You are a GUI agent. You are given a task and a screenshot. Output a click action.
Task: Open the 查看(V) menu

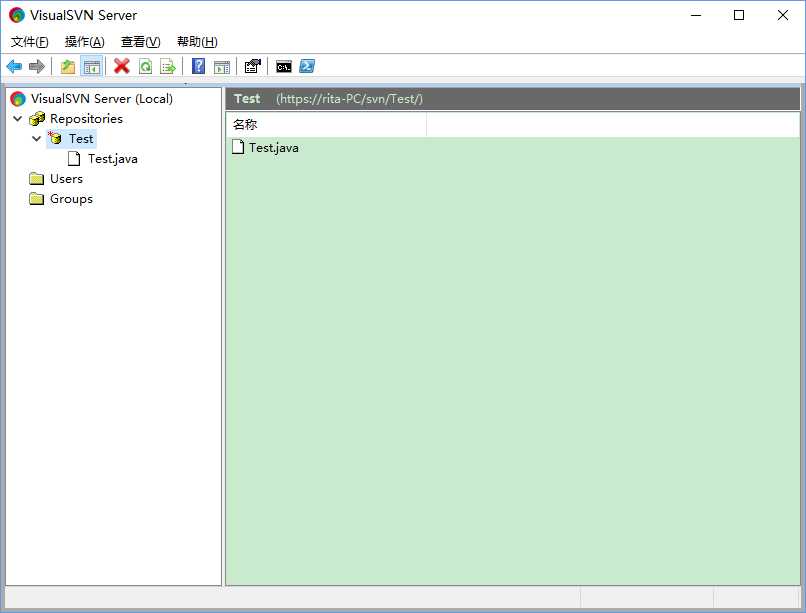(141, 42)
